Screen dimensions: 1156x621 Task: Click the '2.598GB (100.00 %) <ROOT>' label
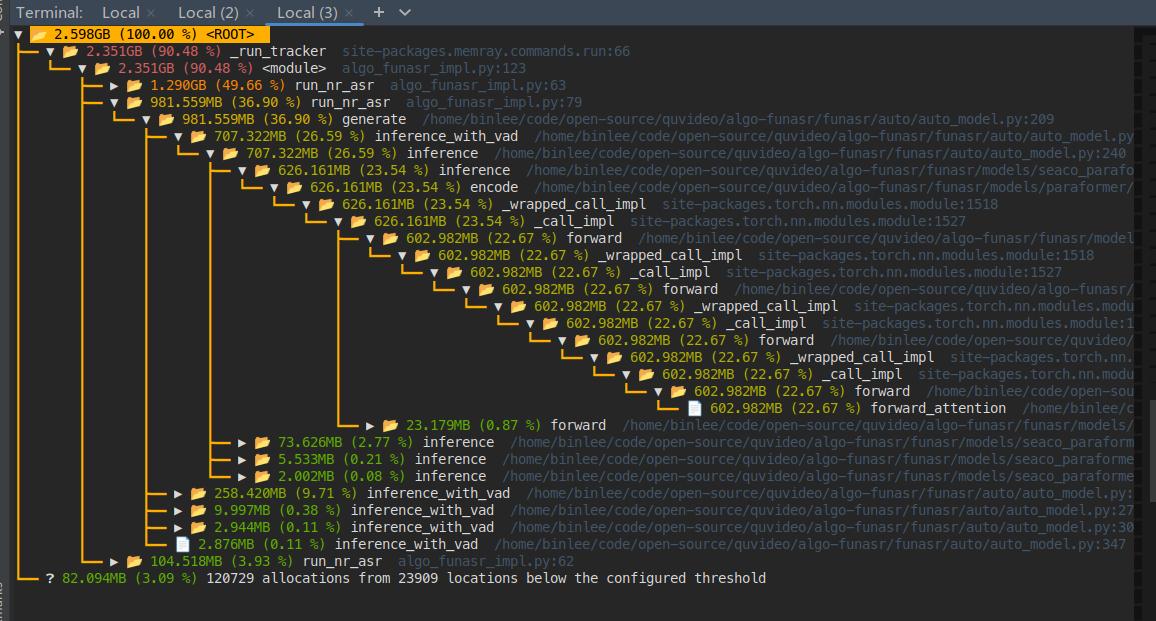coord(153,35)
